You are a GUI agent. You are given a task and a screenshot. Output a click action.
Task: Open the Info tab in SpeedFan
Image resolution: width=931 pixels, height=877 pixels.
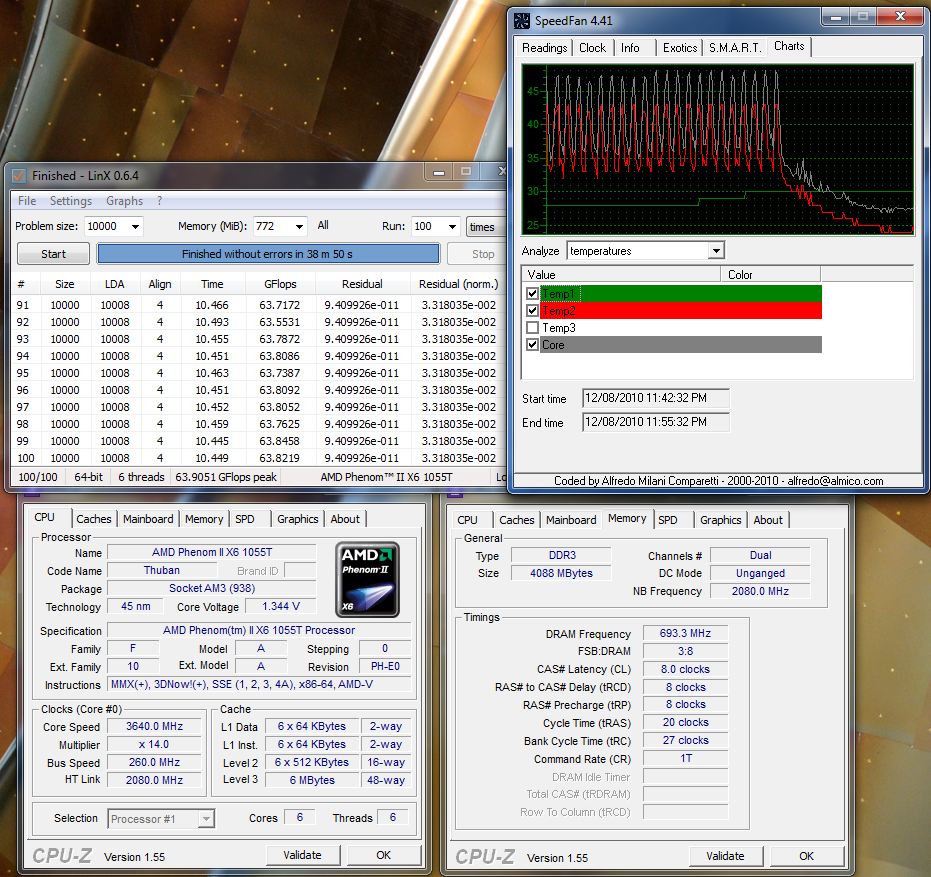coord(630,48)
